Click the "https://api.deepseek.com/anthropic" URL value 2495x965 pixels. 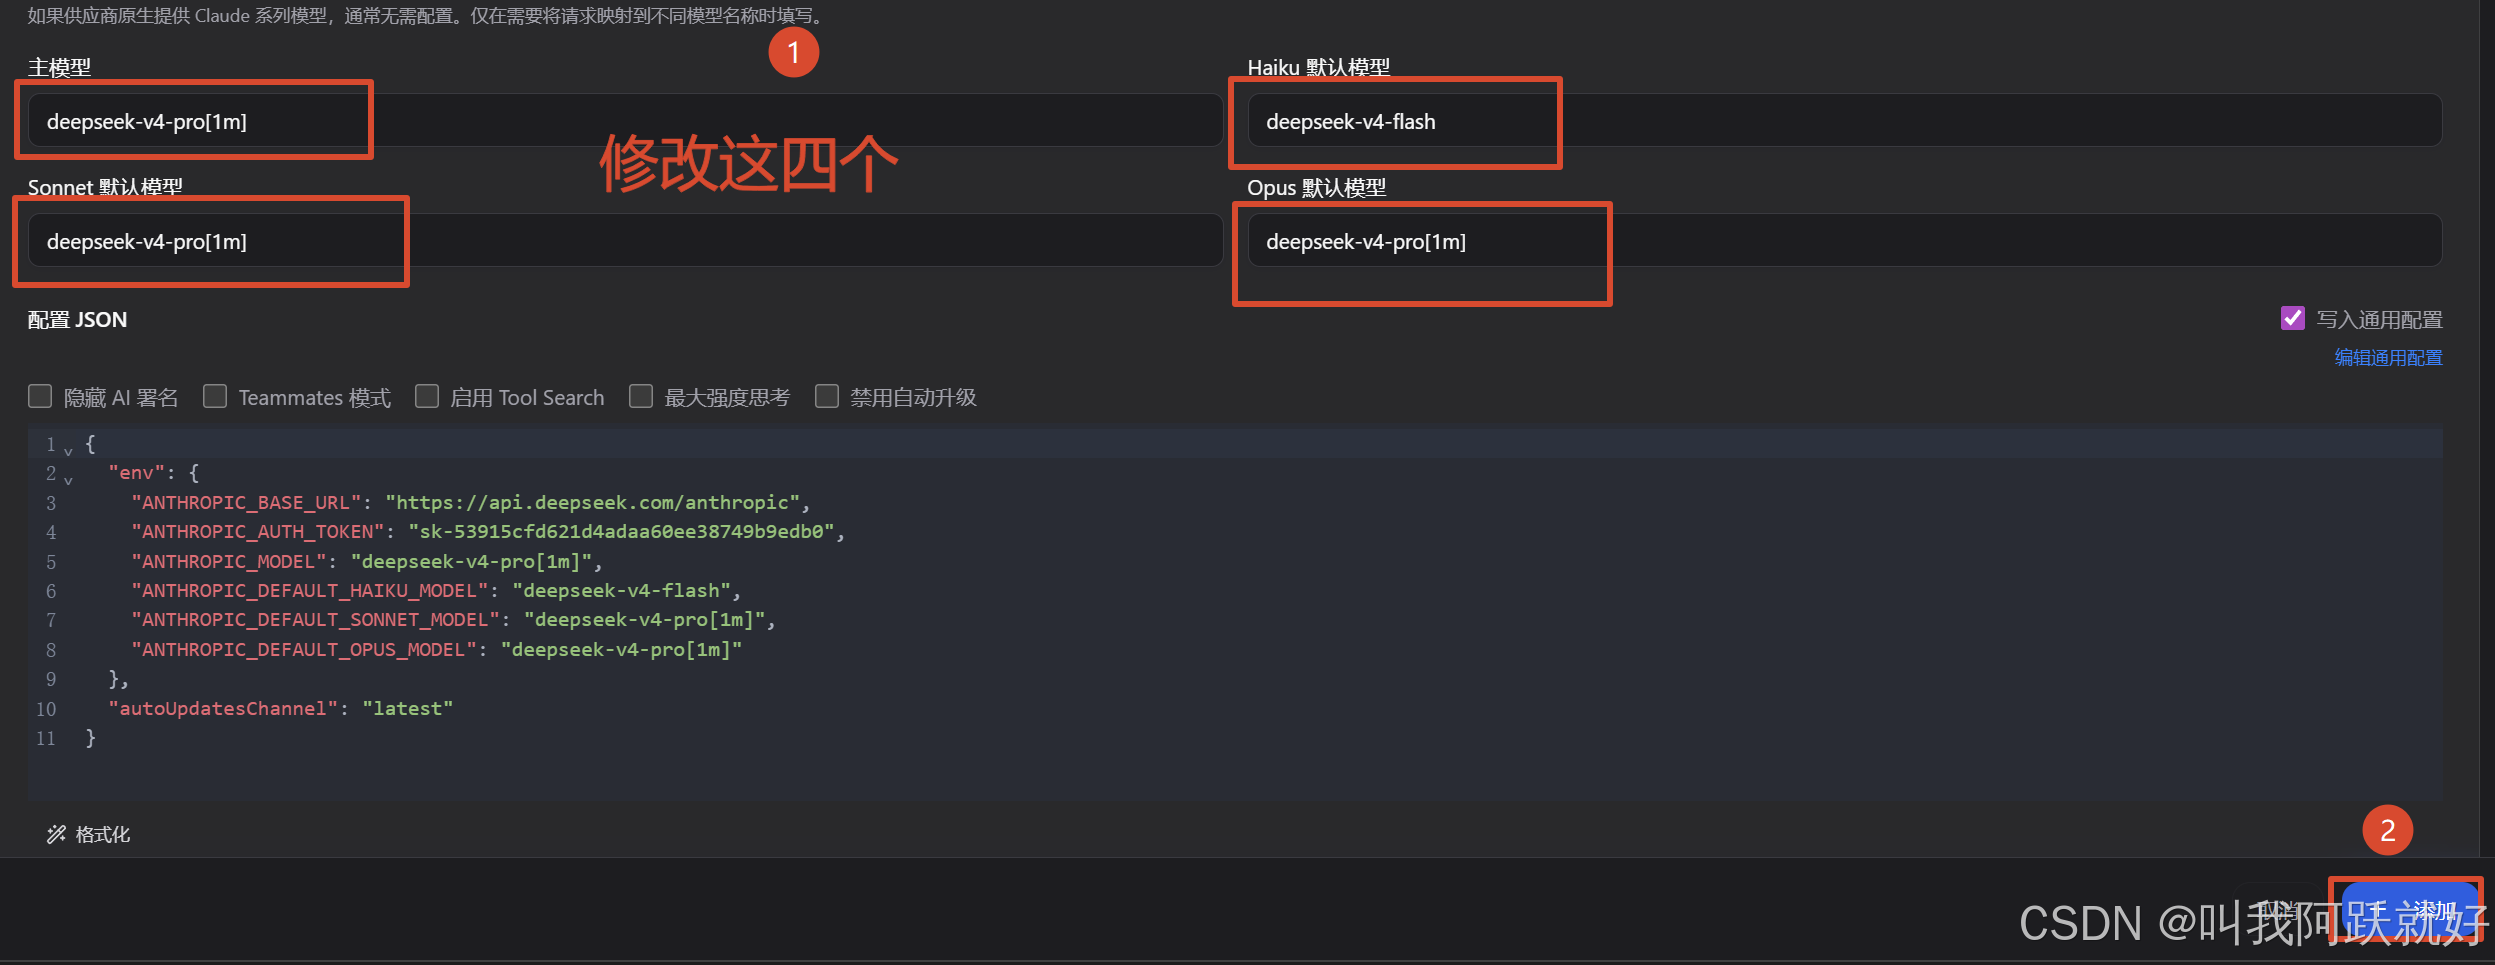pyautogui.click(x=592, y=502)
